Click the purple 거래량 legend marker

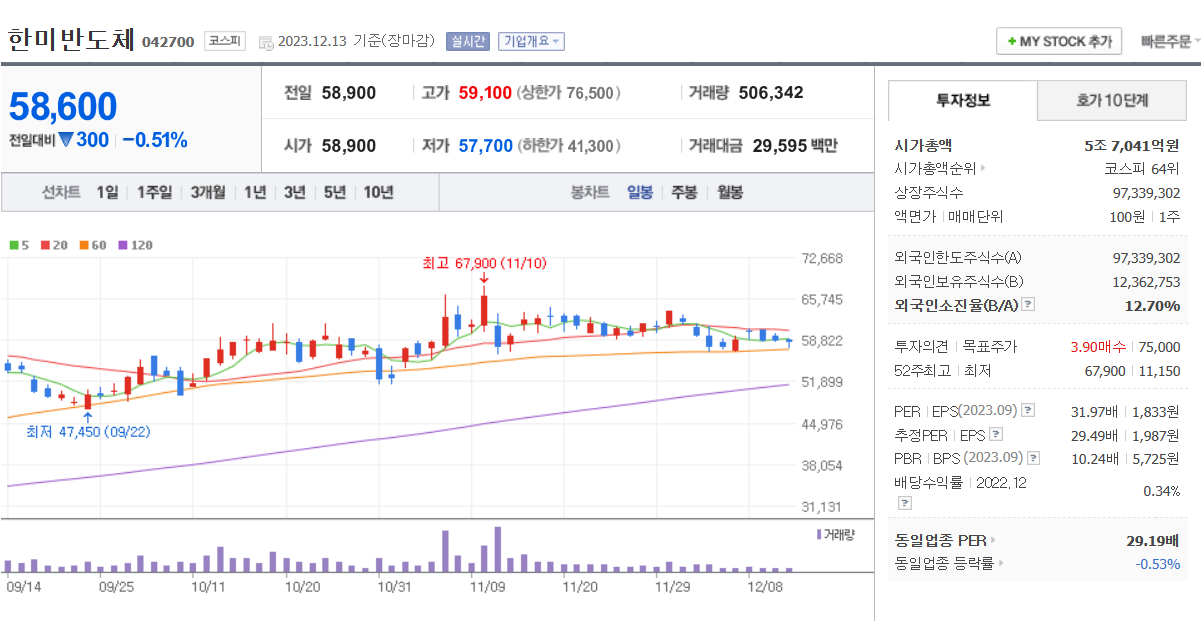tap(819, 535)
